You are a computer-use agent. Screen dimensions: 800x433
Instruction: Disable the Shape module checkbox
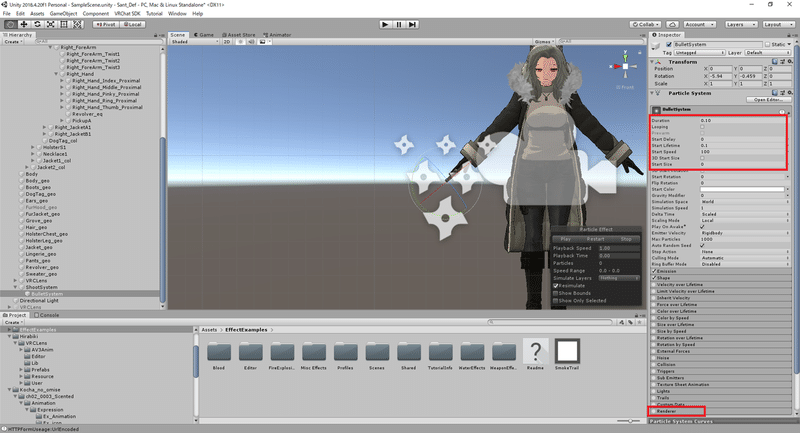point(654,278)
